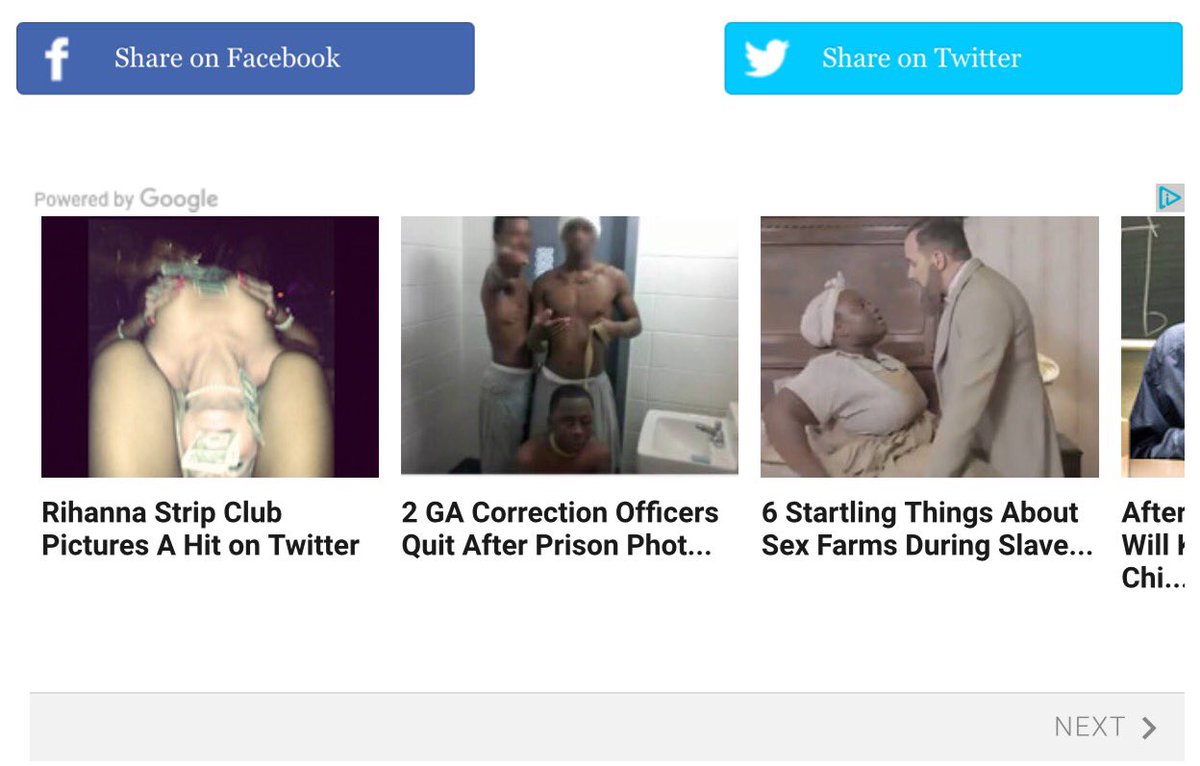Viewport: 1200px width, 766px height.
Task: Read 'Rihanna Strip Club Pictures' headline
Action: pyautogui.click(x=200, y=529)
